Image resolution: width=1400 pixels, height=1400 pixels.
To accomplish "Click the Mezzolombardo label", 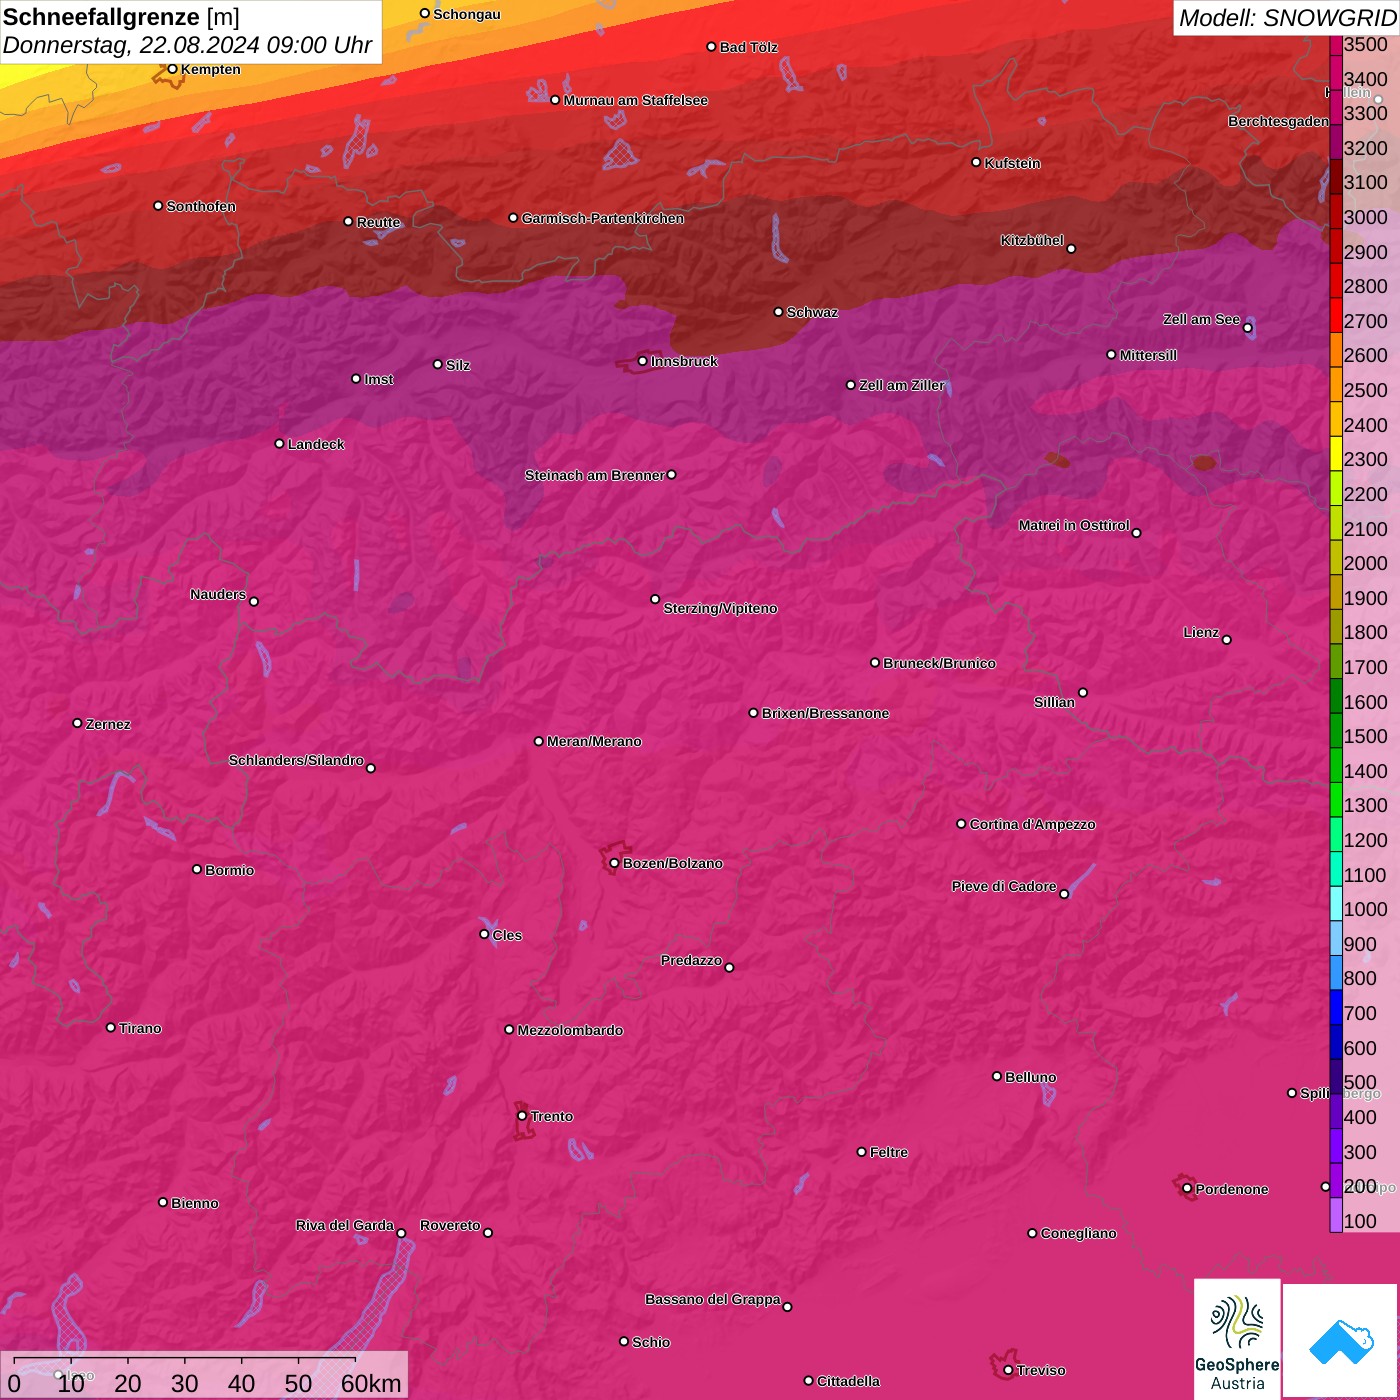I will coord(570,1030).
